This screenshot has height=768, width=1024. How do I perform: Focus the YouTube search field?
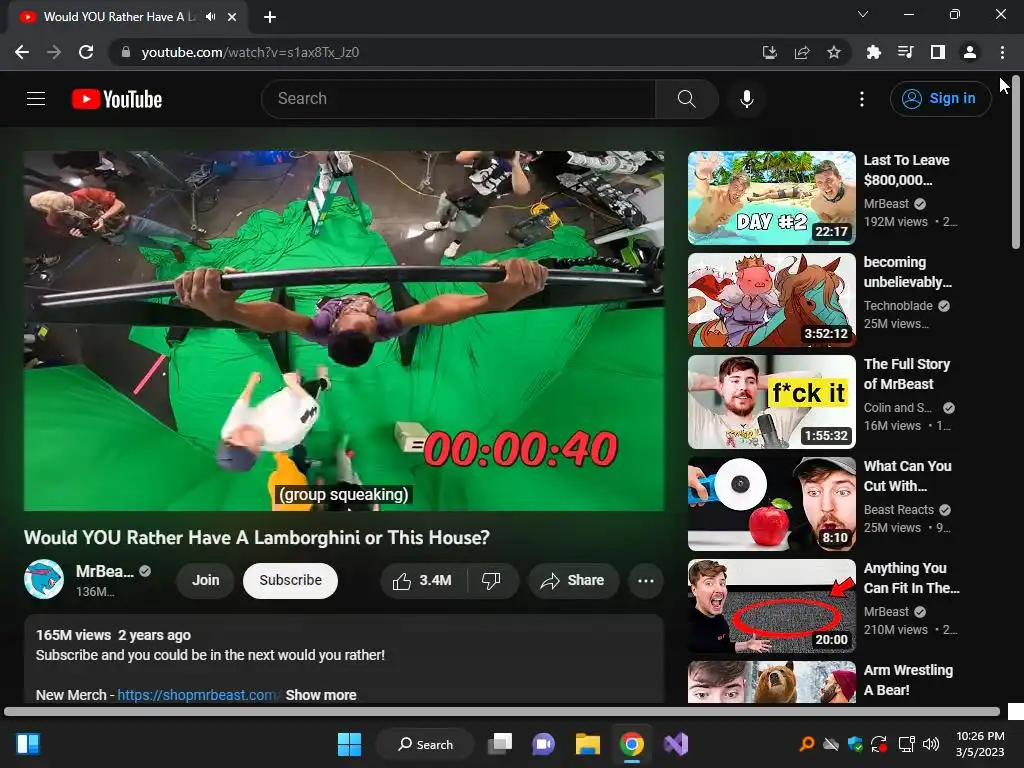458,99
